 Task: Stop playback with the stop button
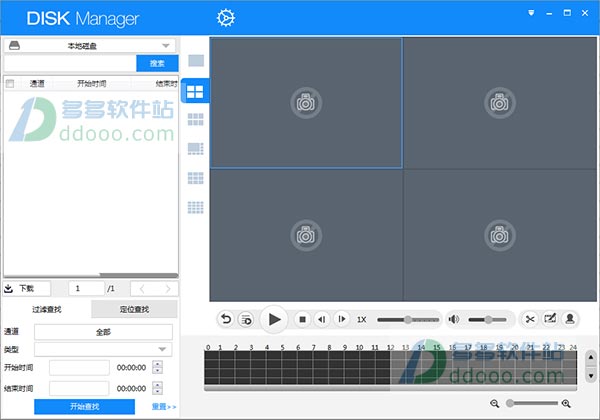click(x=302, y=319)
